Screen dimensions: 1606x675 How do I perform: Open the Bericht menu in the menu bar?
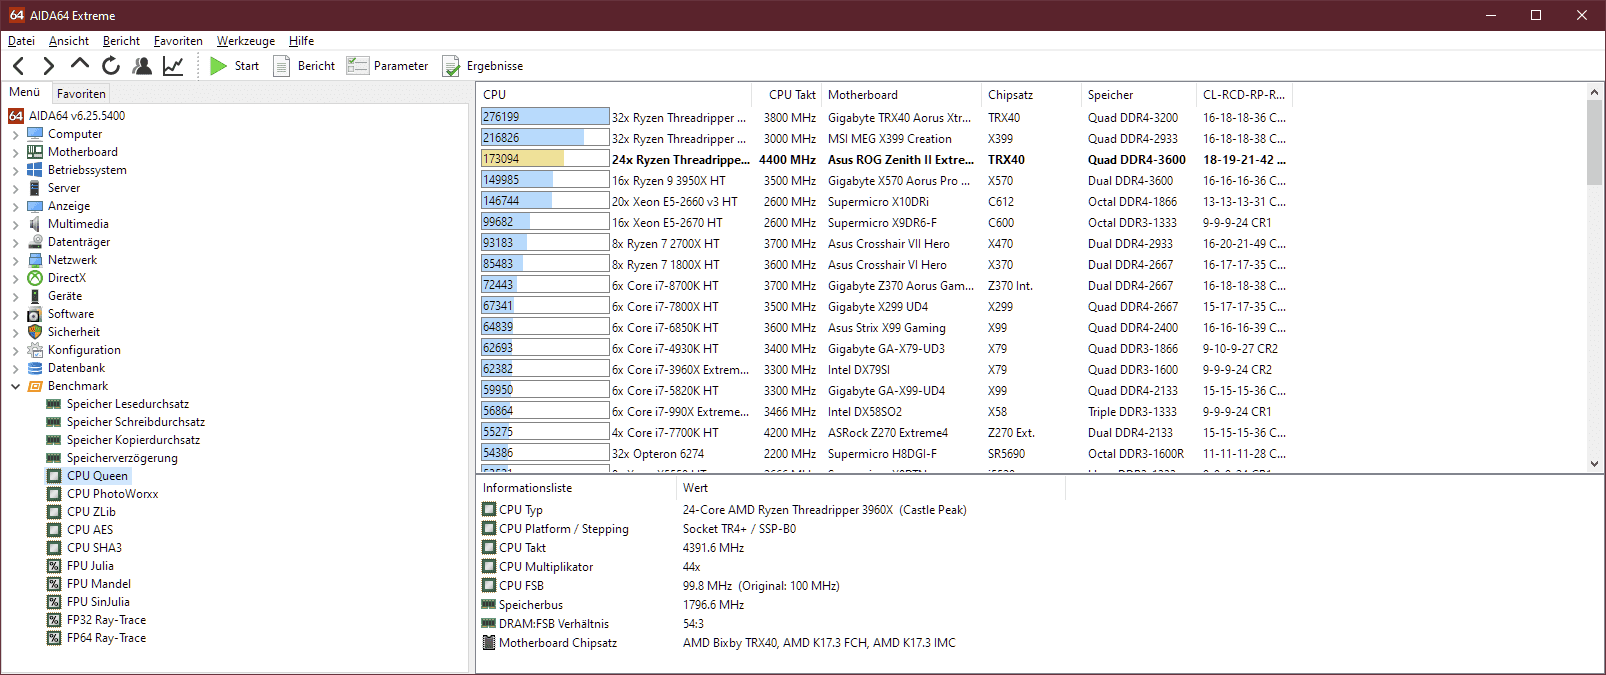(121, 41)
